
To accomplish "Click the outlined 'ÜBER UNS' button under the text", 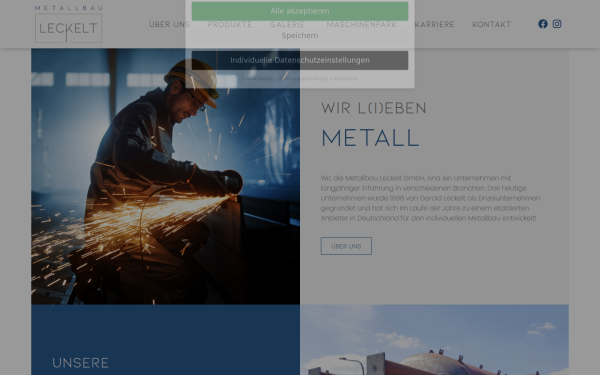I will [x=346, y=246].
